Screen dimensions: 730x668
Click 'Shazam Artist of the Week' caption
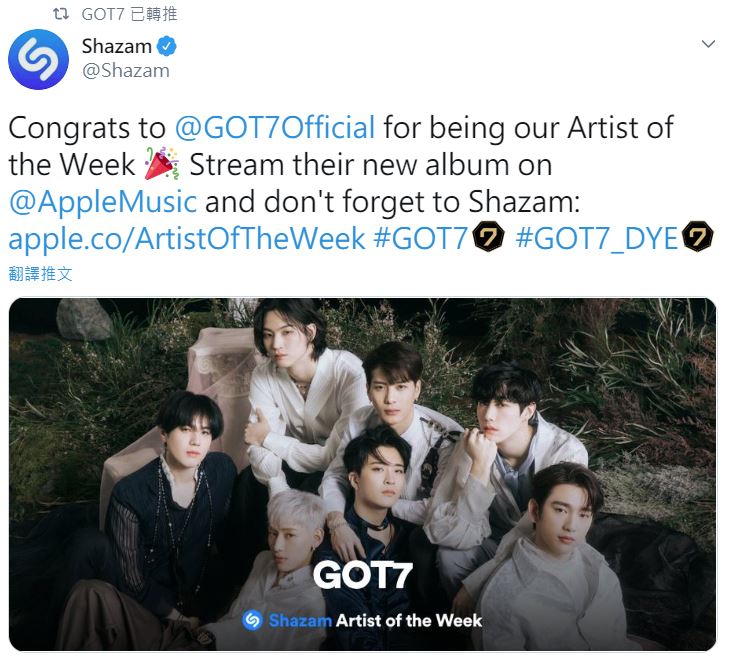click(x=362, y=621)
